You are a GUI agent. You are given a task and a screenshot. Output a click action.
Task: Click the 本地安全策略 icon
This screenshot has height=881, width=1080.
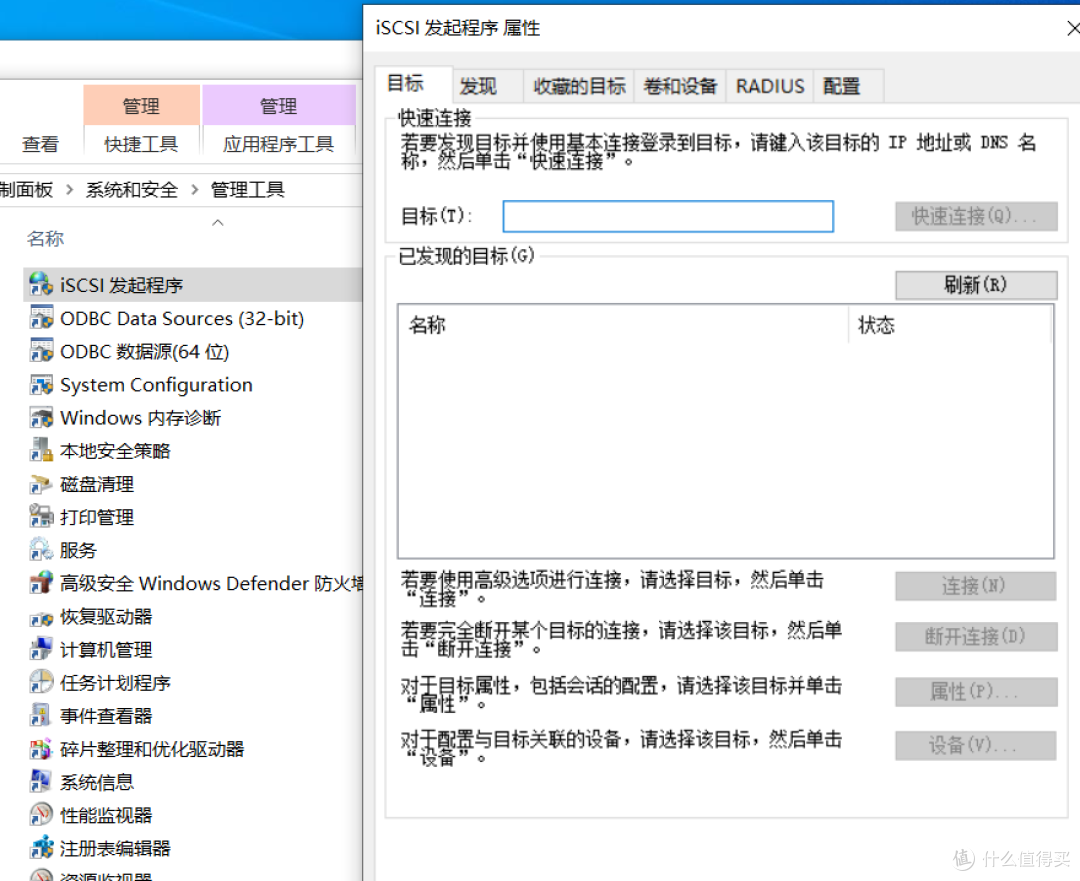41,450
